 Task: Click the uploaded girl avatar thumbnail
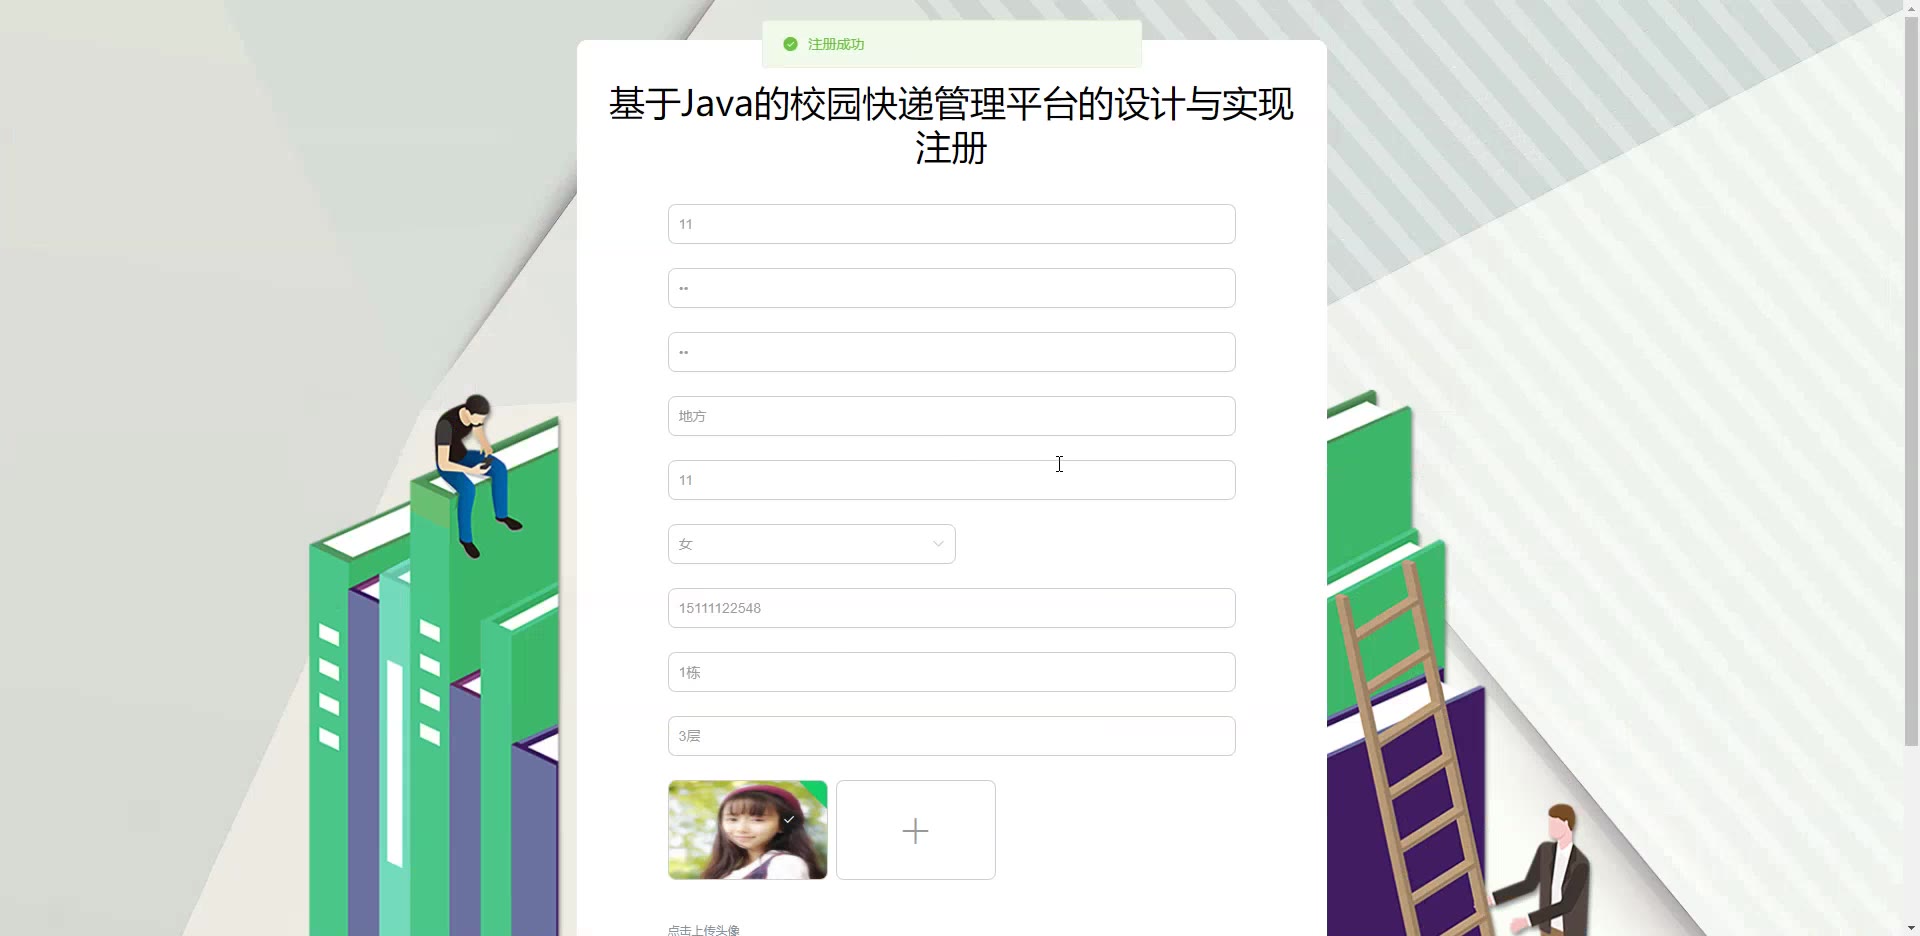point(747,830)
